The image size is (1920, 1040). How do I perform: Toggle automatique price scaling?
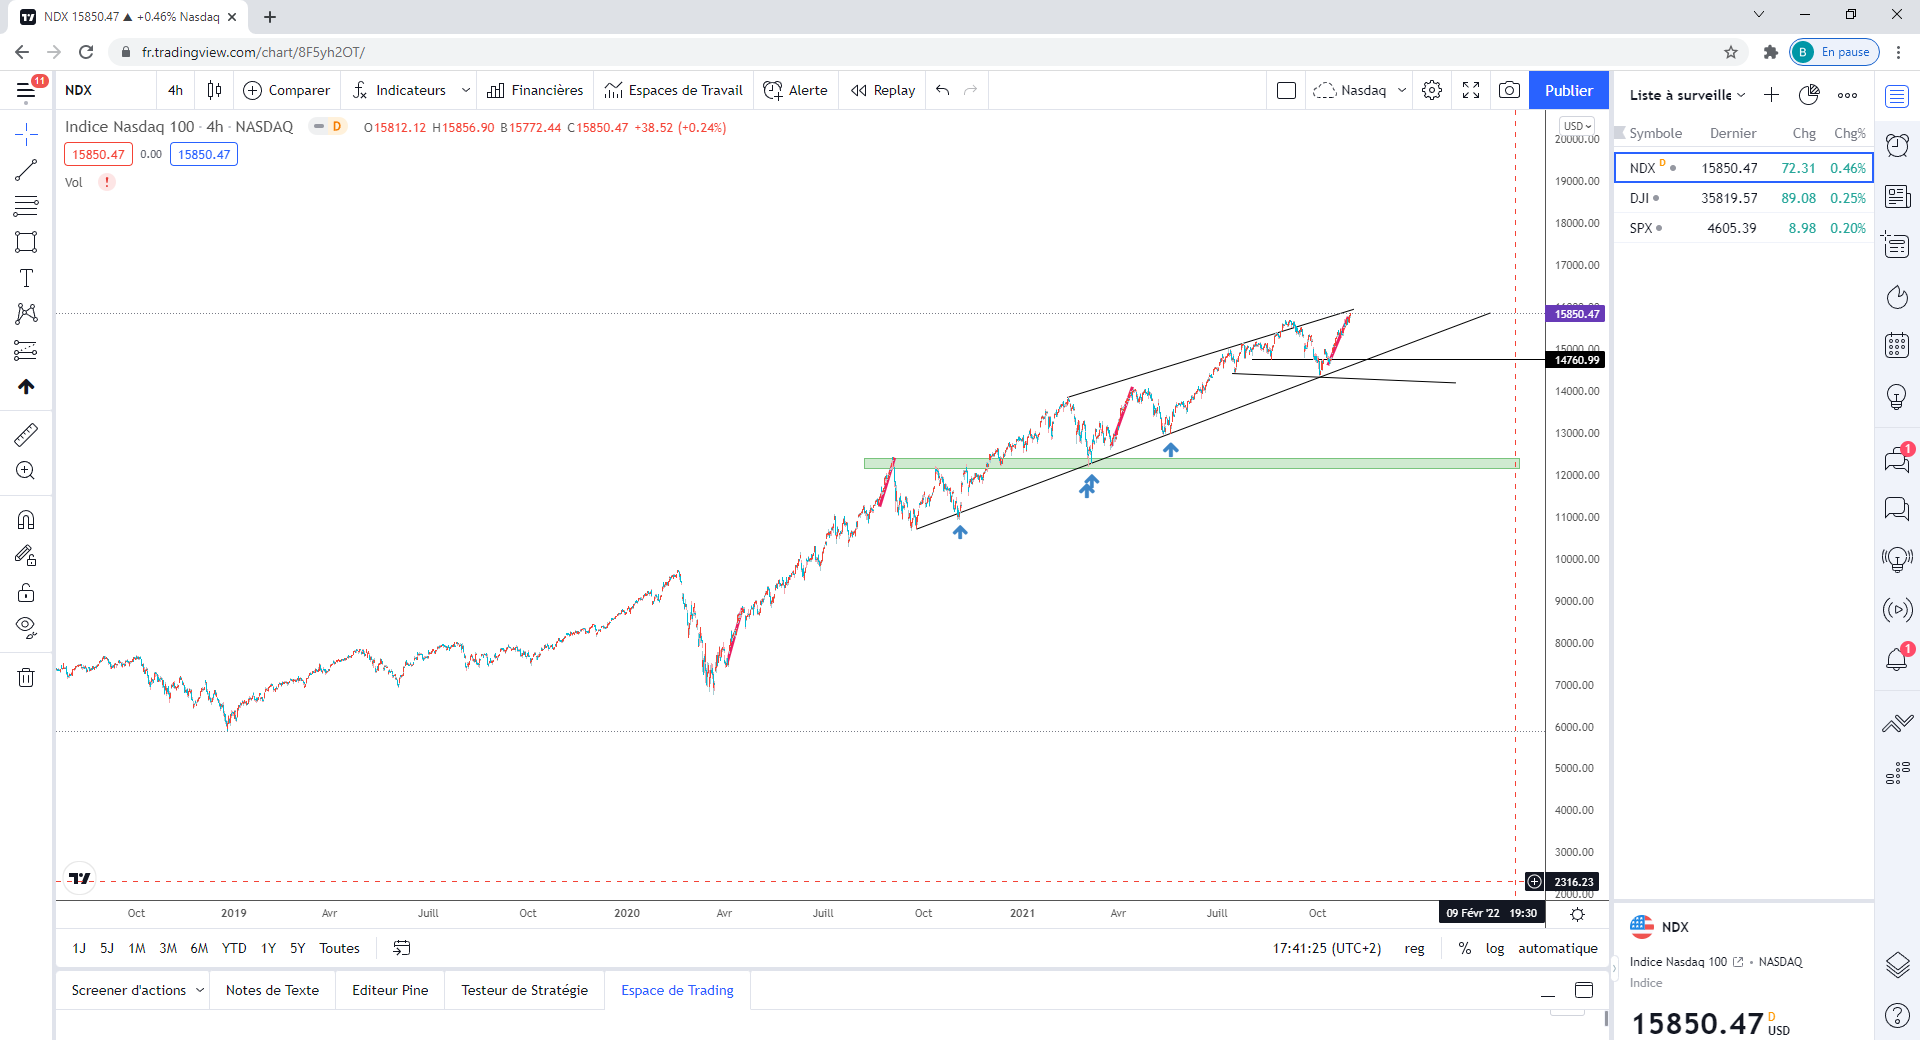1558,948
